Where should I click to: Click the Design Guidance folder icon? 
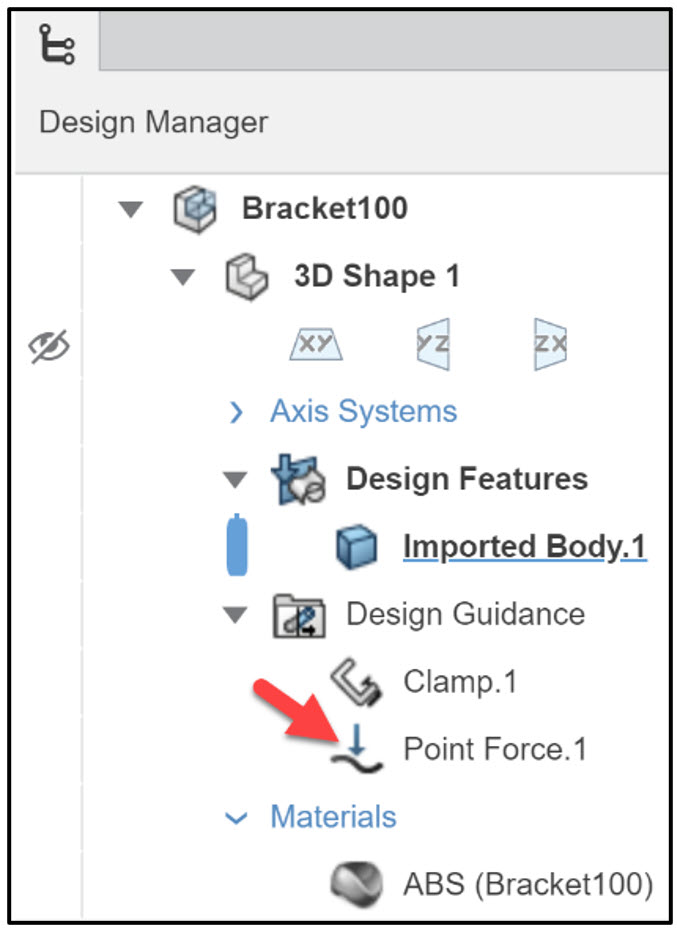[299, 615]
